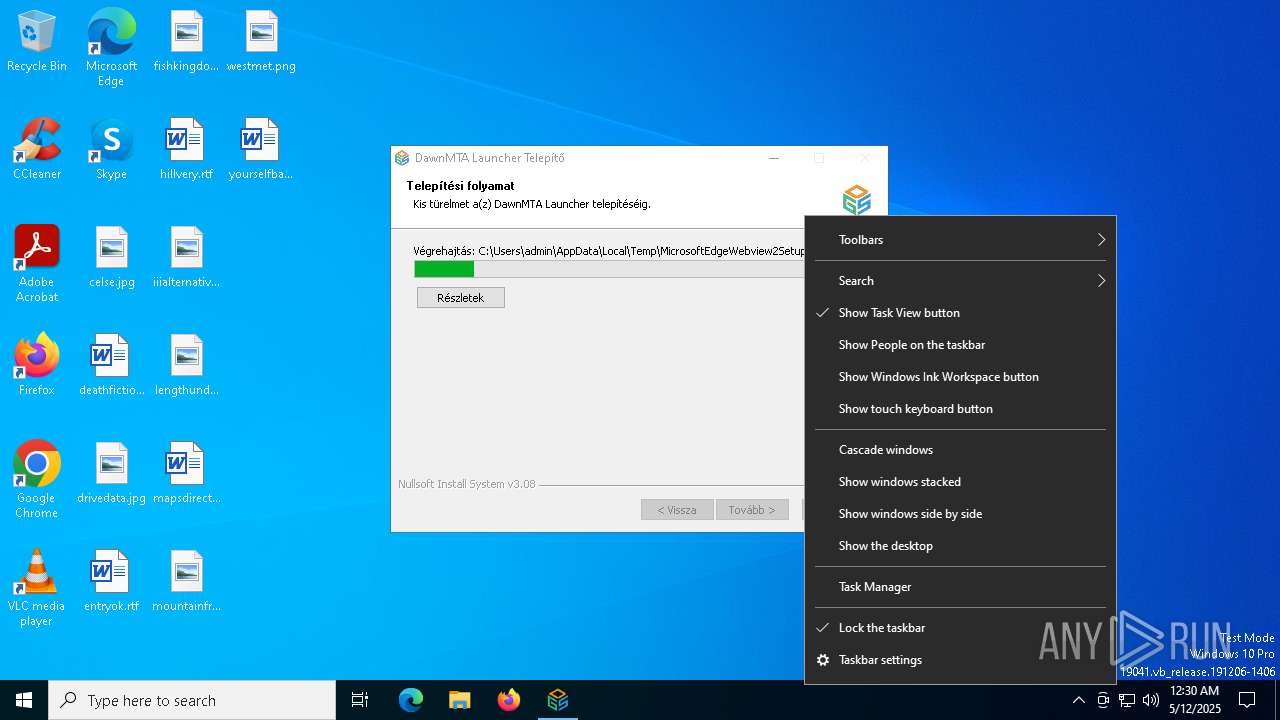Open Task Manager from context menu

click(960, 587)
